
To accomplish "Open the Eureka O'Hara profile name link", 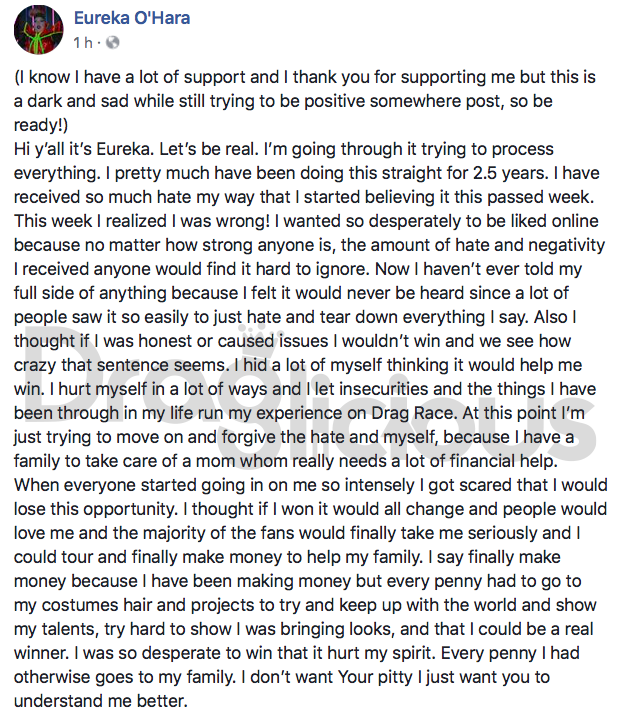I will pyautogui.click(x=132, y=18).
